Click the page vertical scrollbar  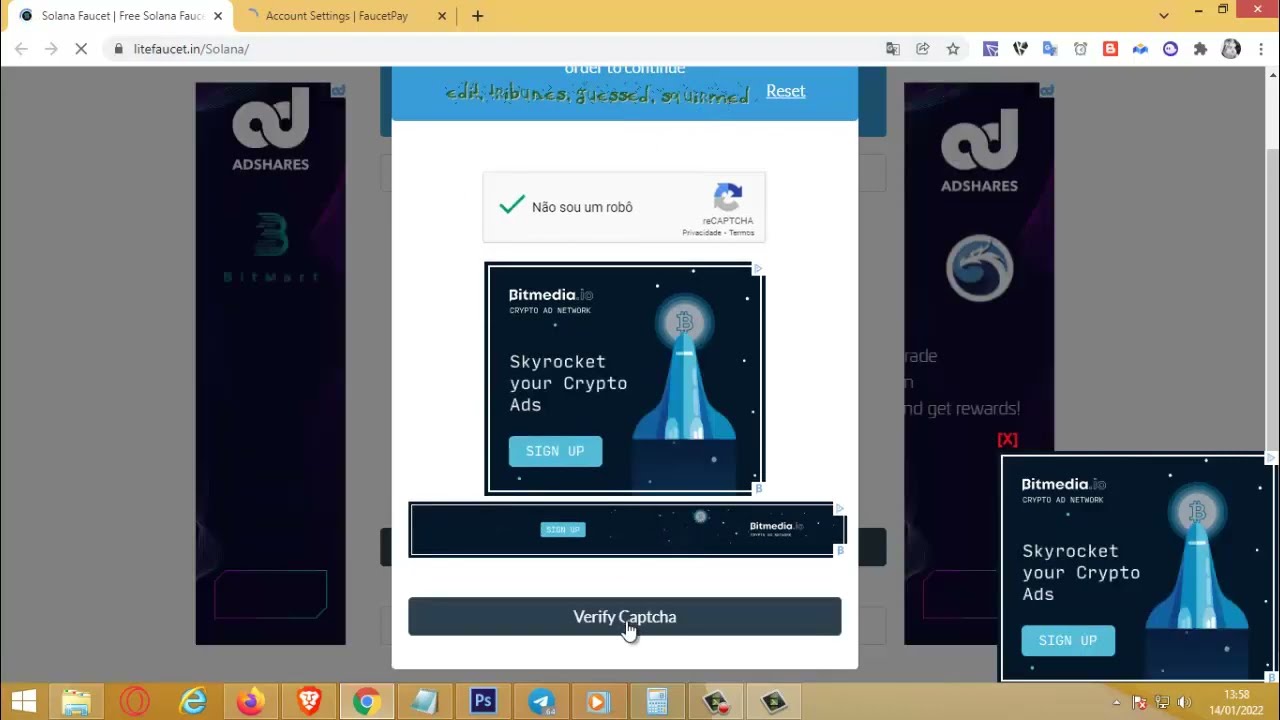point(1272,375)
